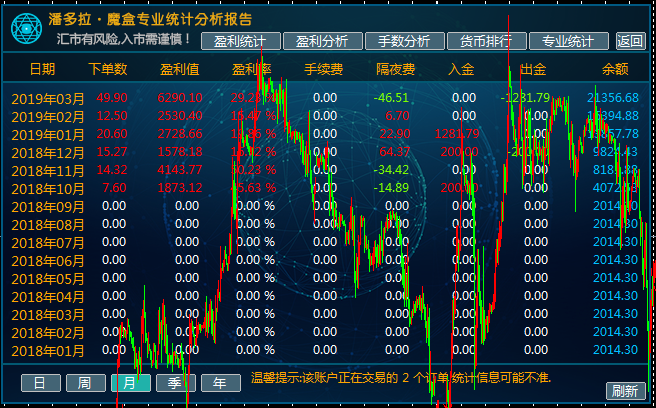Screen dimensions: 656x408
Task: Click order count 49.90
Action: (x=112, y=98)
